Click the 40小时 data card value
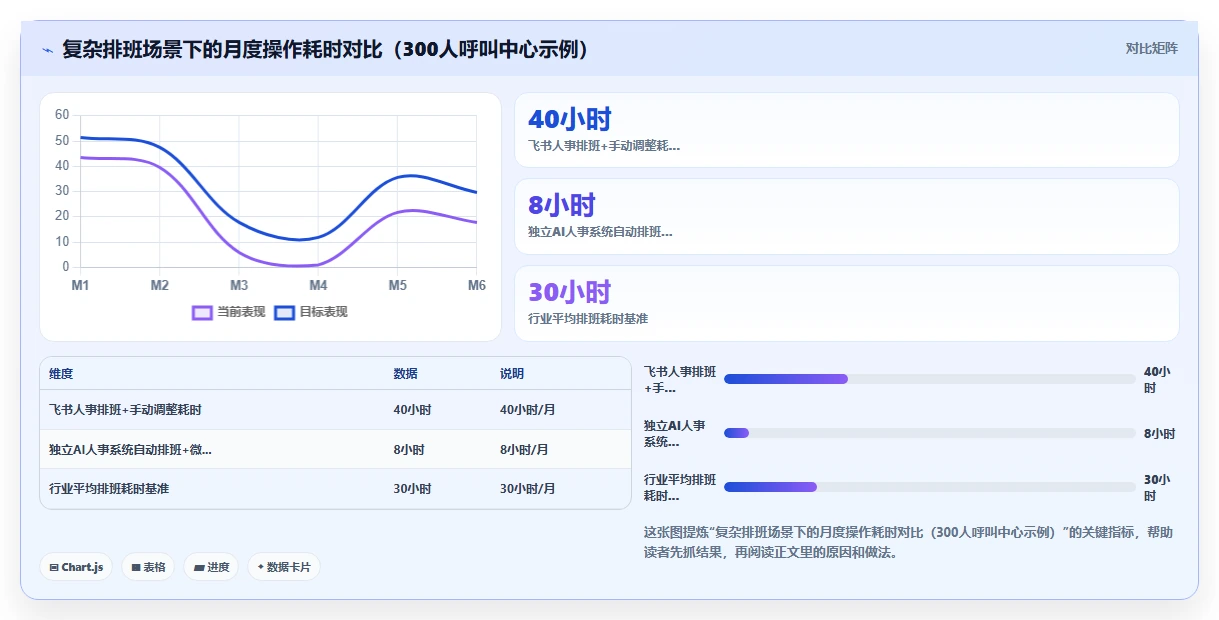The image size is (1219, 620). pos(570,120)
